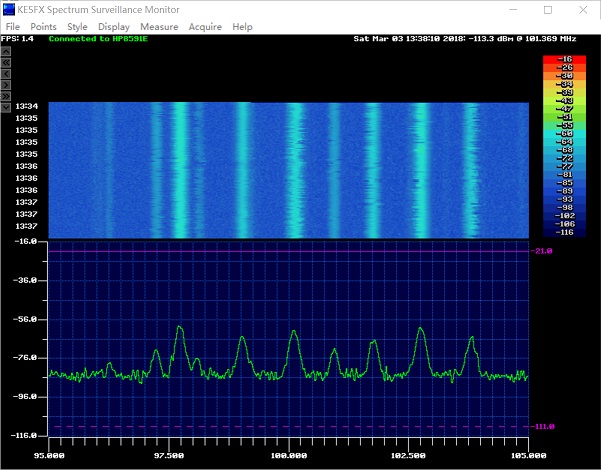Screen dimensions: 601x470
Task: Expand the Measure menu
Action: (x=159, y=27)
